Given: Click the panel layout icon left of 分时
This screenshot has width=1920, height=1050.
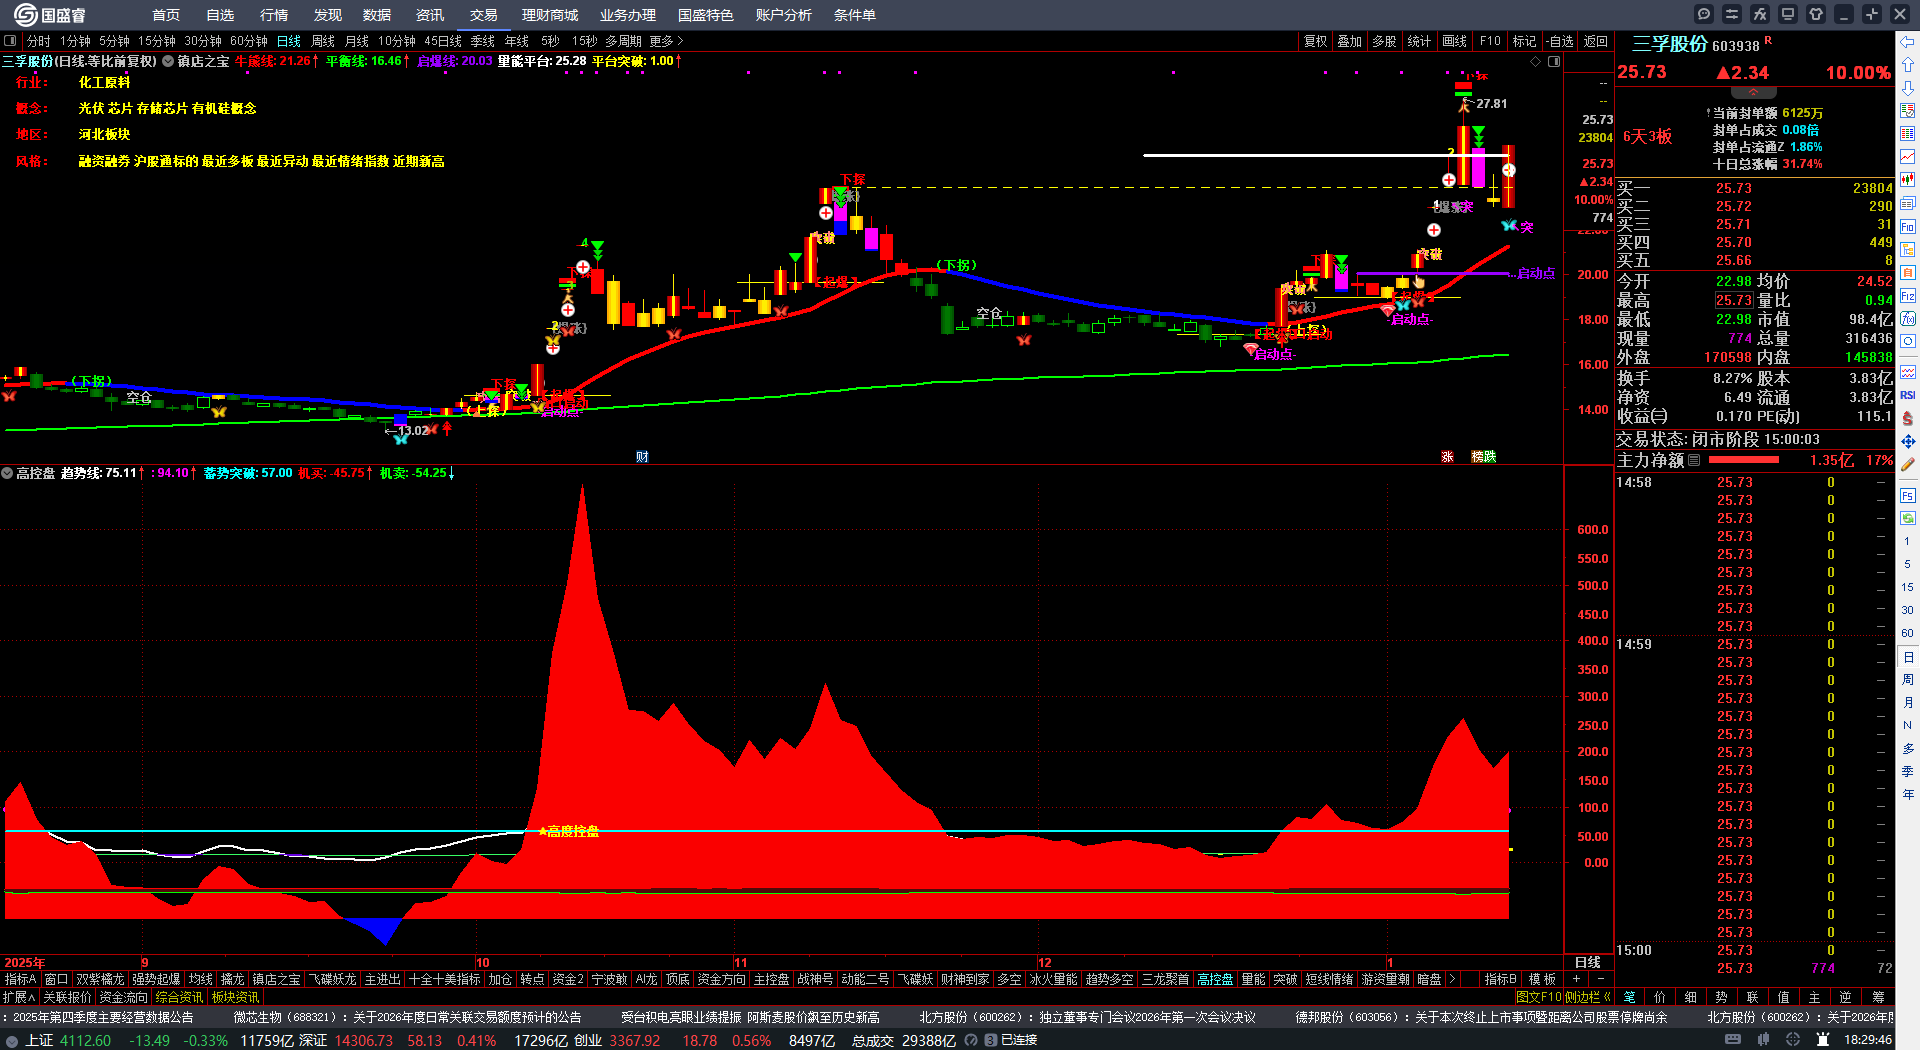Looking at the screenshot, I should [x=11, y=41].
